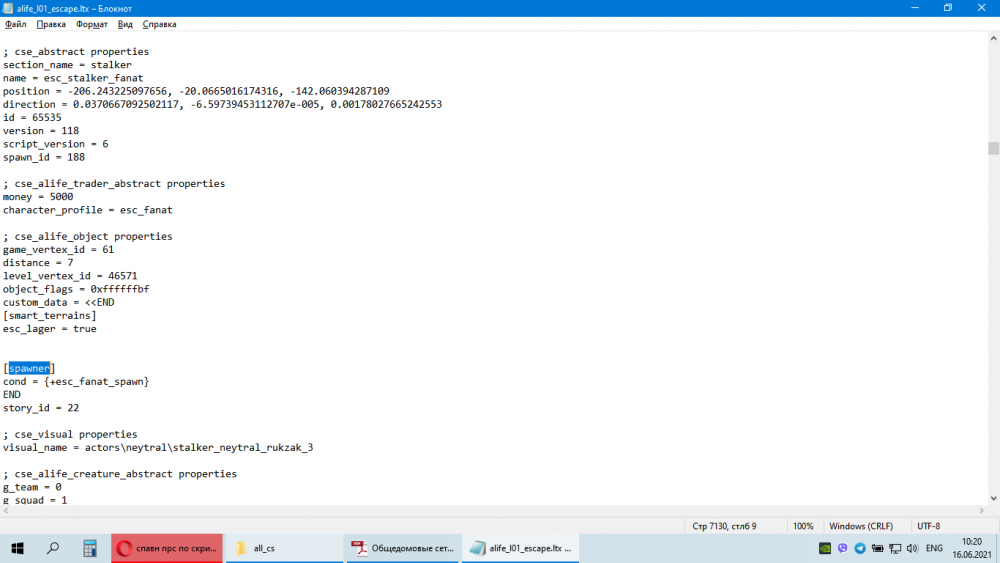Click the comment '; cse_alife_creature_abstract properties'

[x=120, y=474]
